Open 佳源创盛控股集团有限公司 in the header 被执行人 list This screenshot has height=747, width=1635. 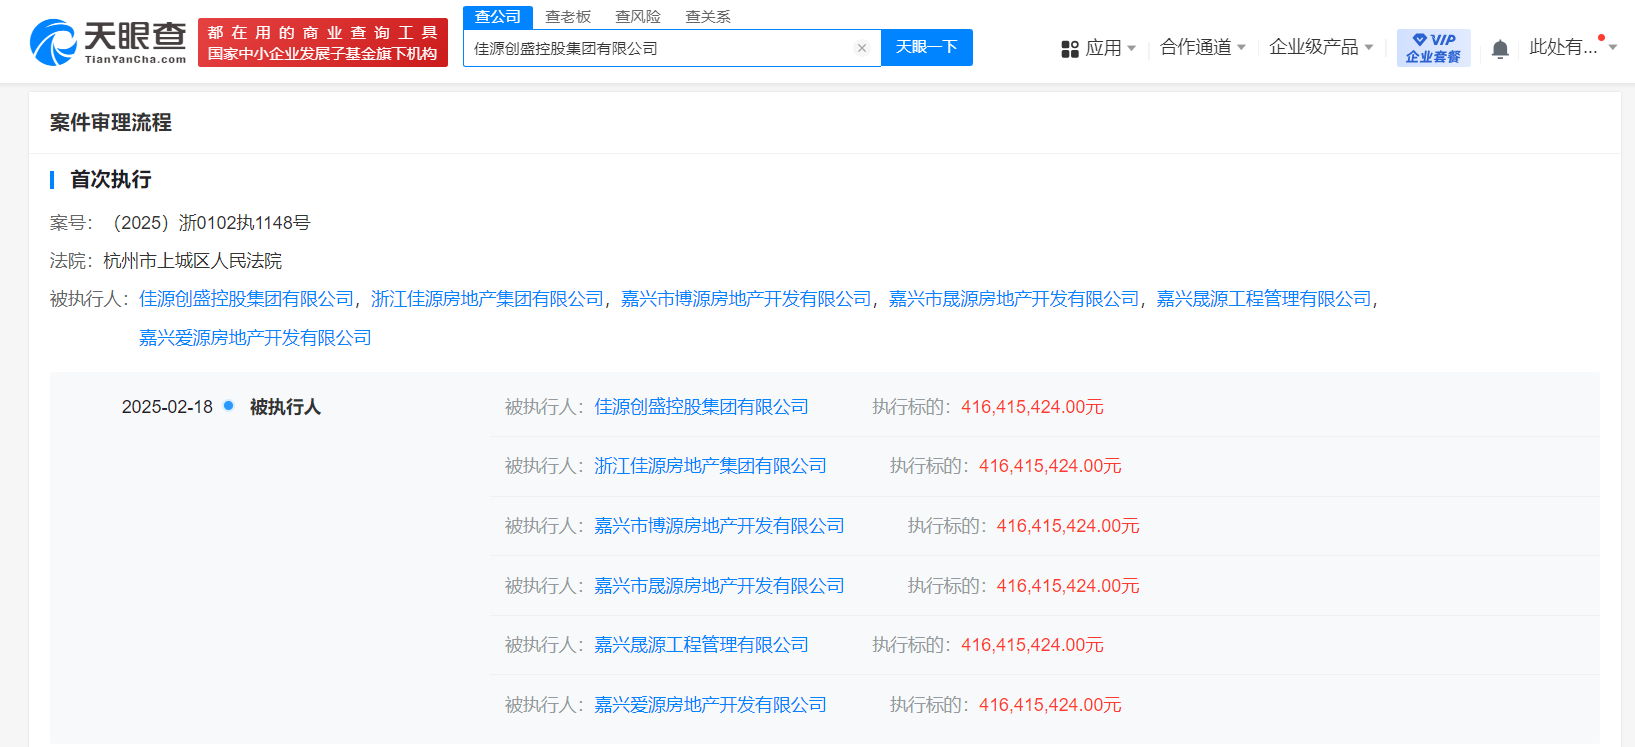[x=247, y=299]
